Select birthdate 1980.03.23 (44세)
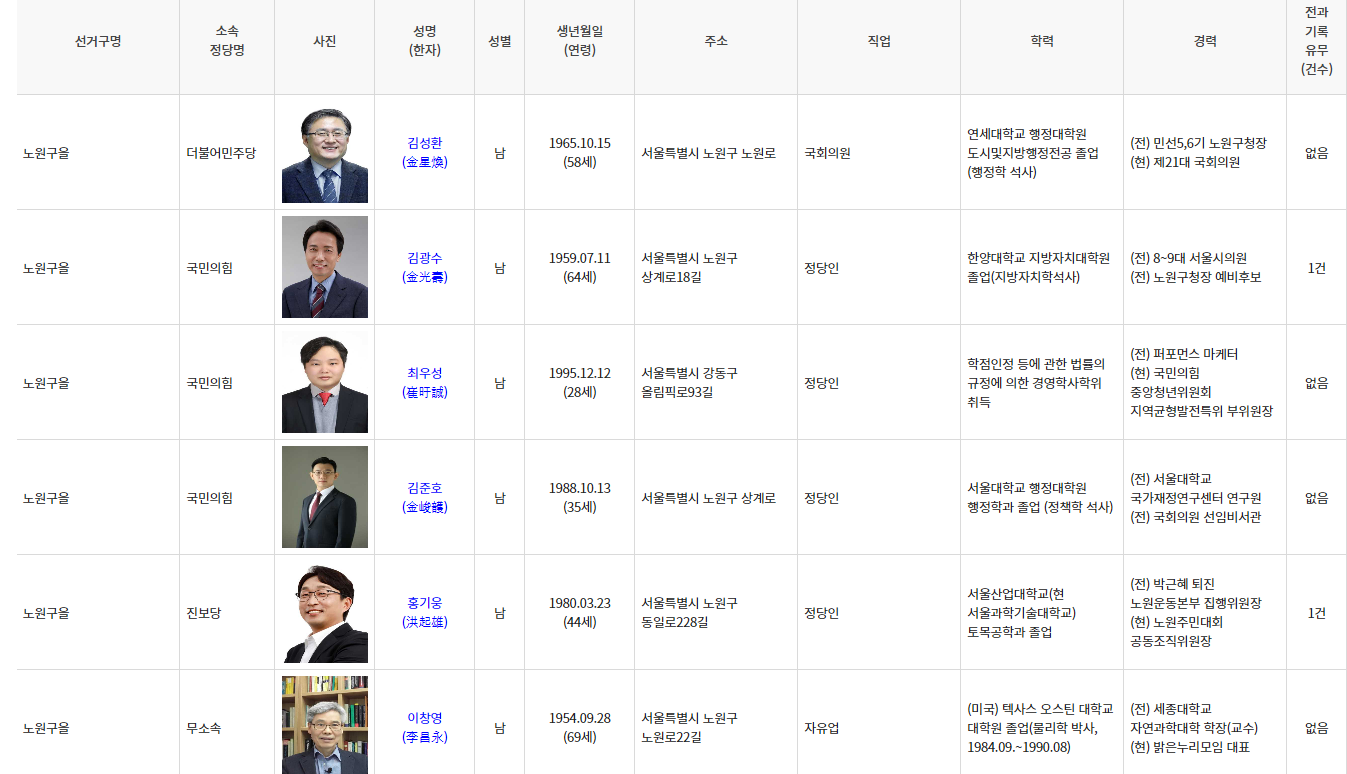The height and width of the screenshot is (774, 1347). (580, 612)
